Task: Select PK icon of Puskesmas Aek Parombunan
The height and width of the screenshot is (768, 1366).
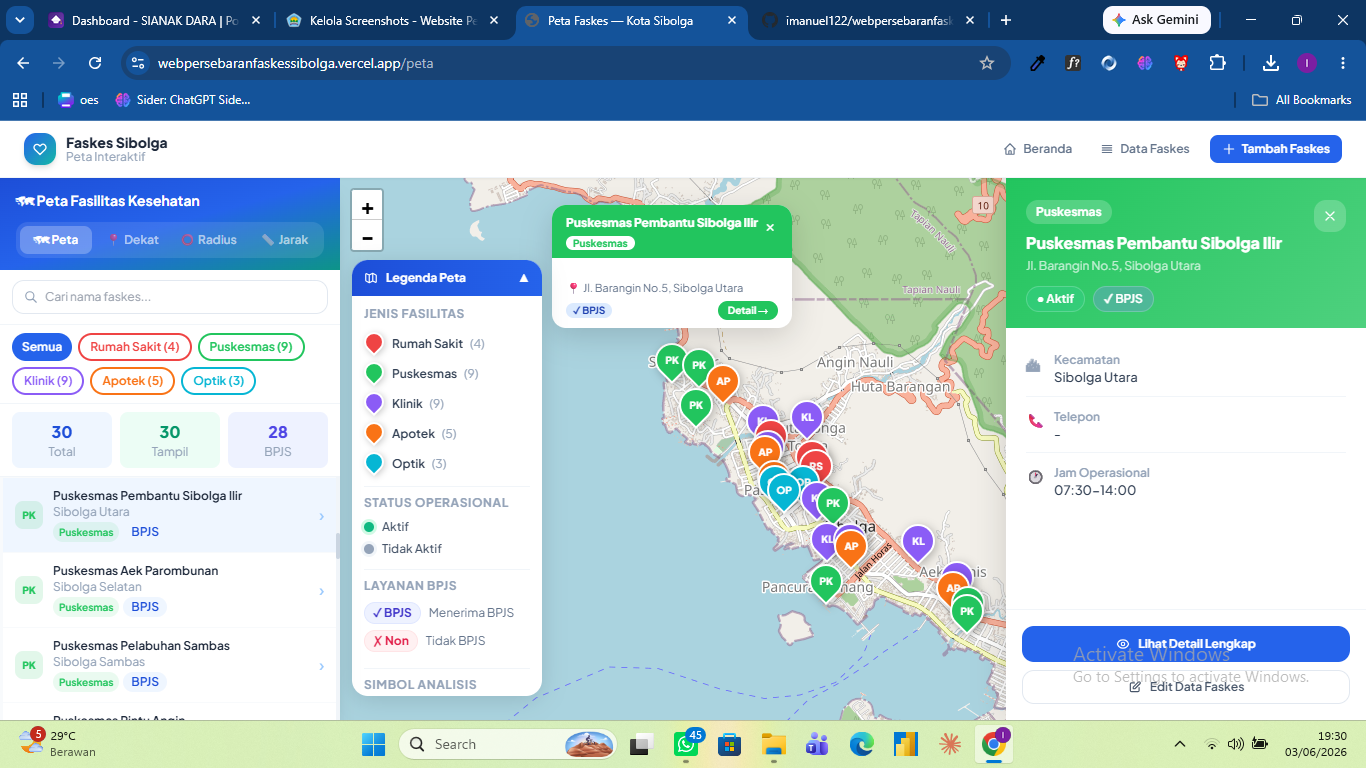Action: (29, 590)
